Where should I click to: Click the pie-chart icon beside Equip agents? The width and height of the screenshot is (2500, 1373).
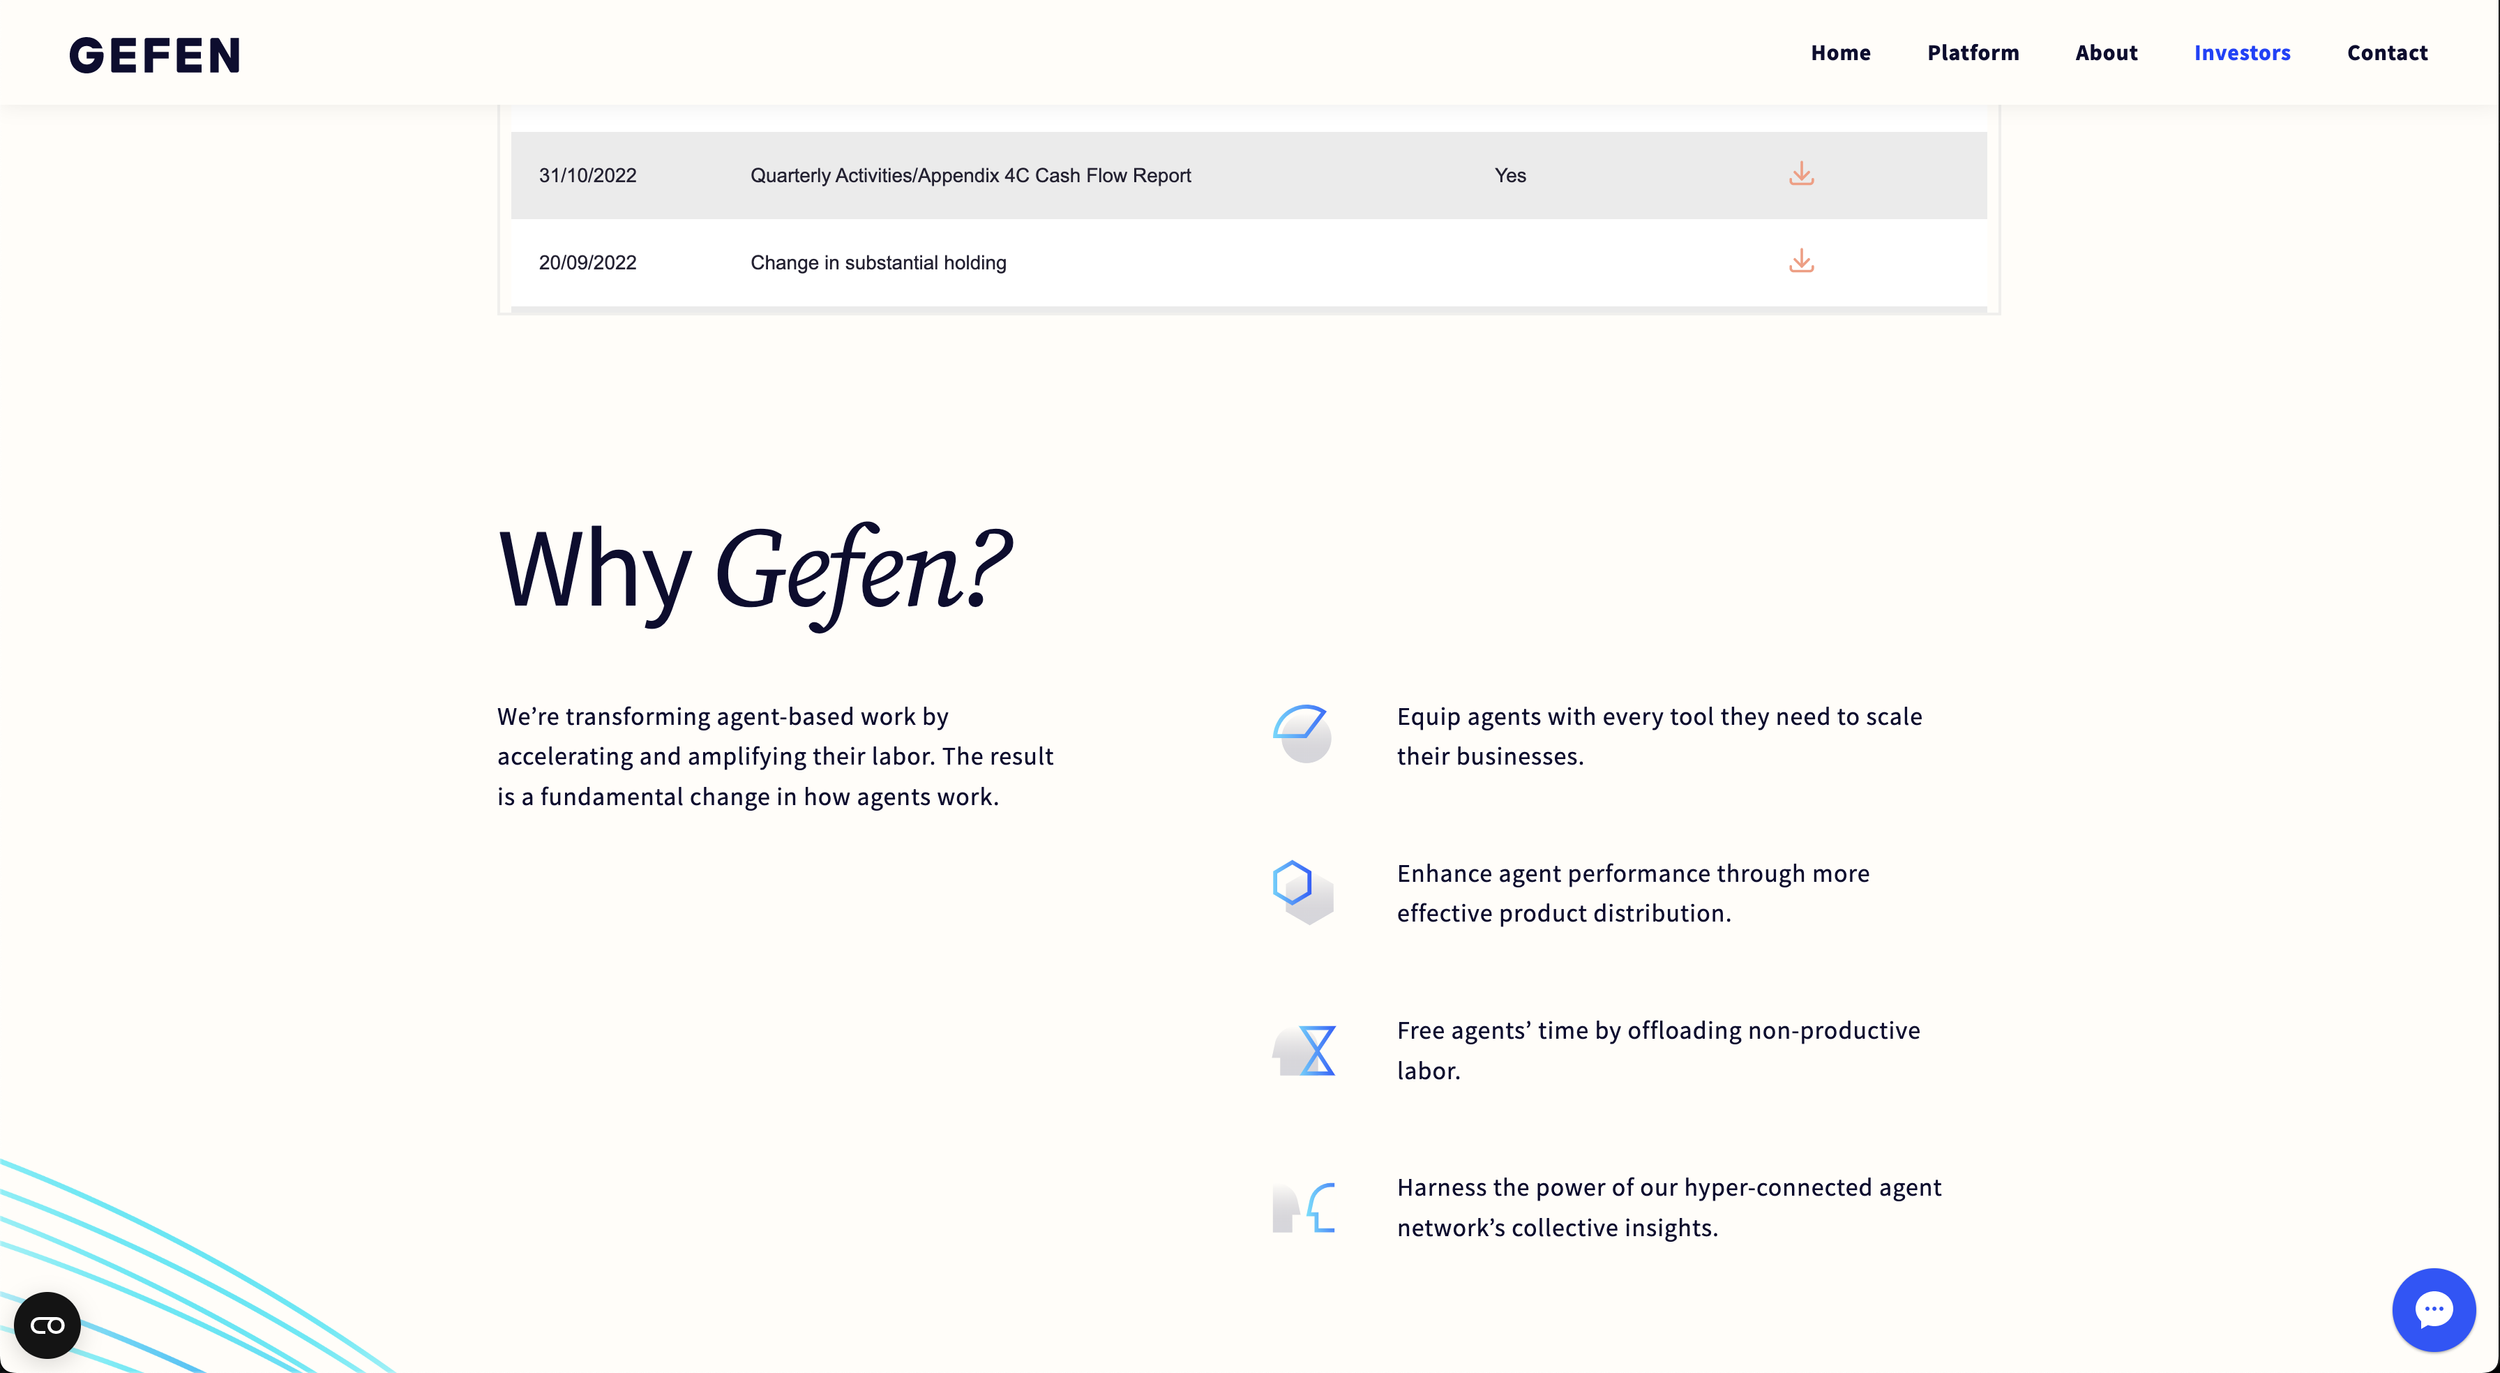(1302, 734)
